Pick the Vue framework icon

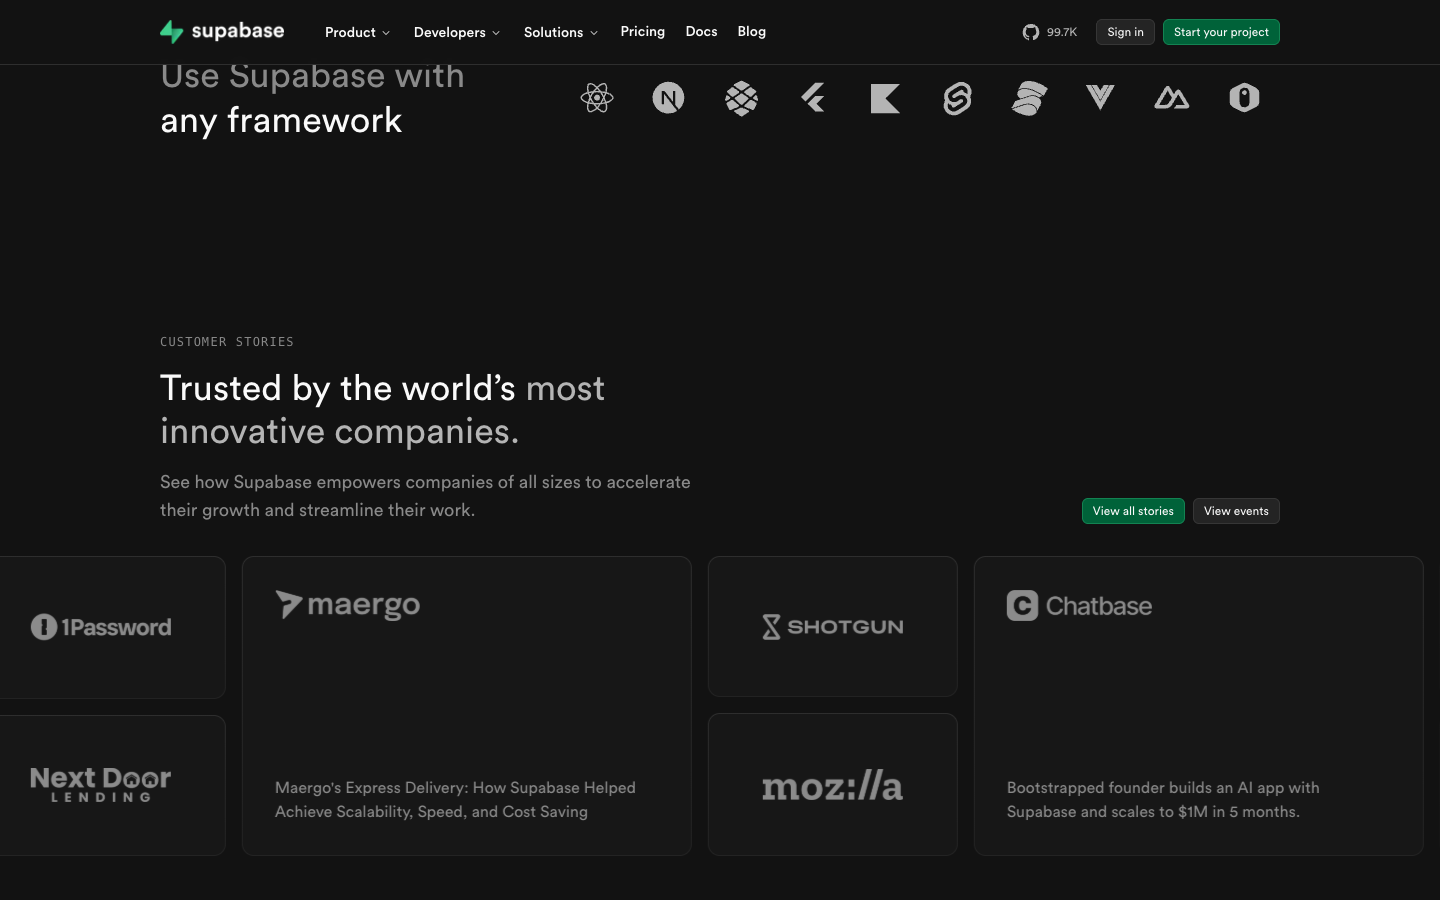point(1100,97)
